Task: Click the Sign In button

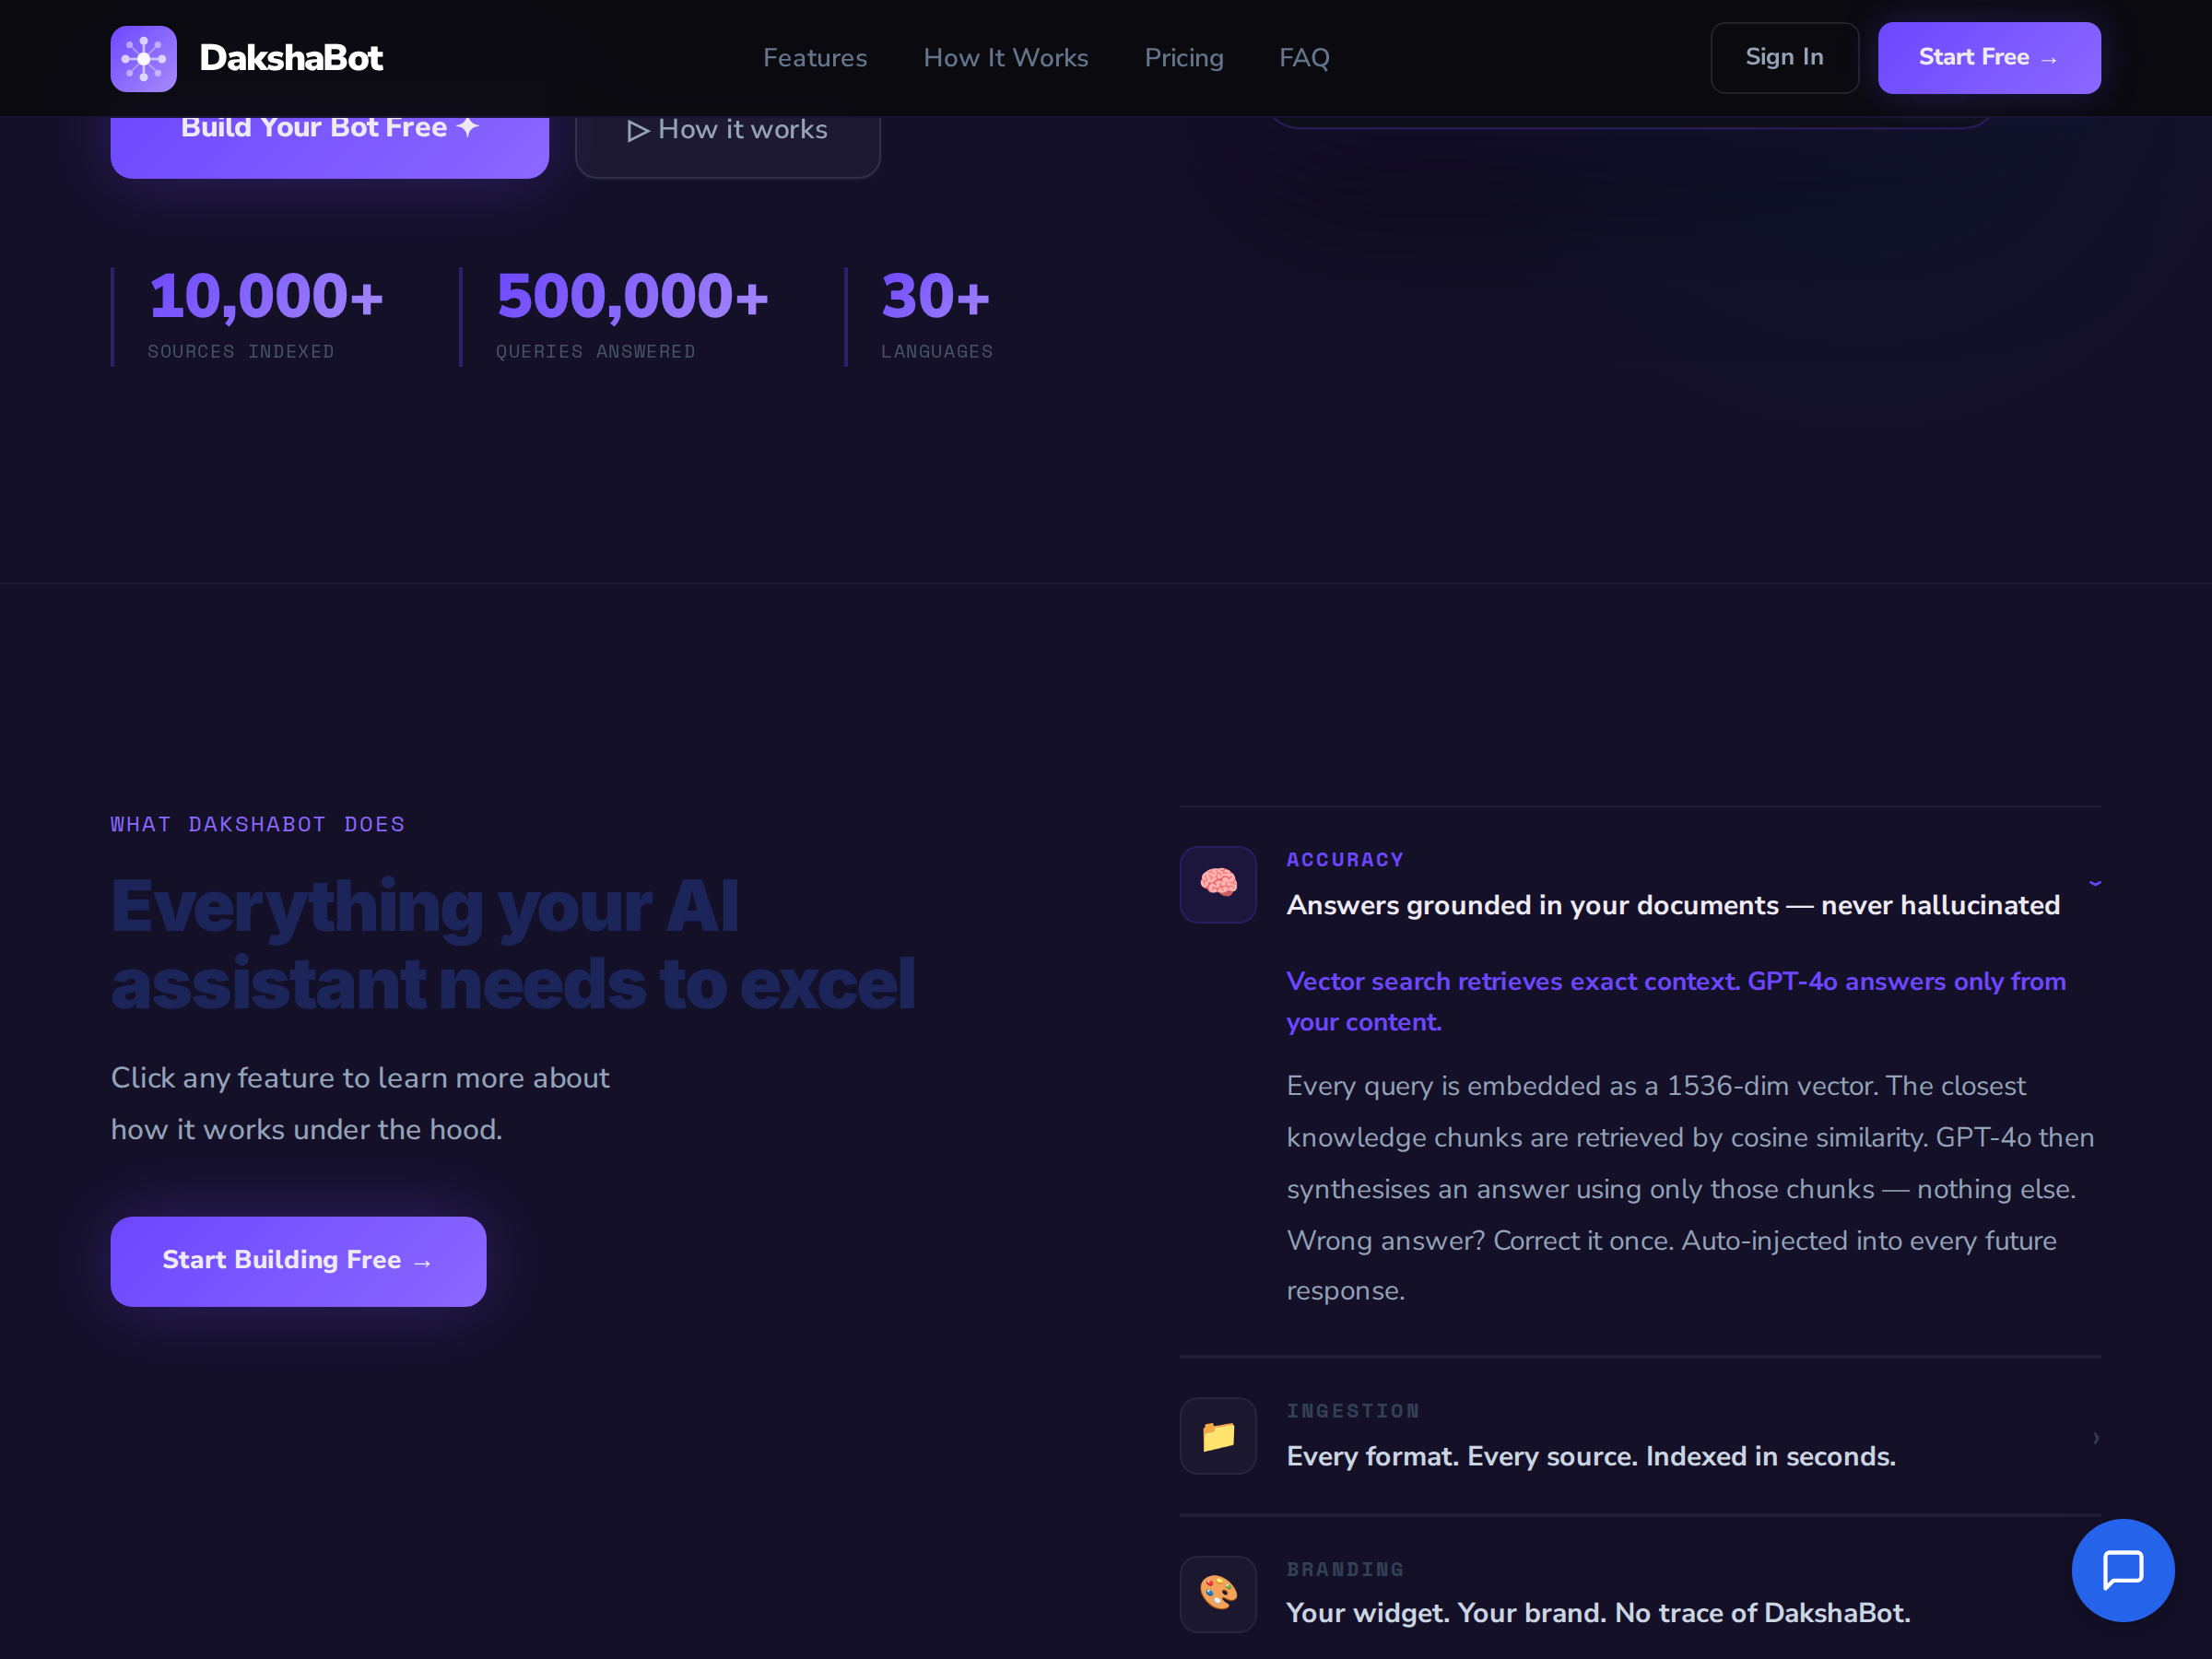Action: pyautogui.click(x=1784, y=58)
